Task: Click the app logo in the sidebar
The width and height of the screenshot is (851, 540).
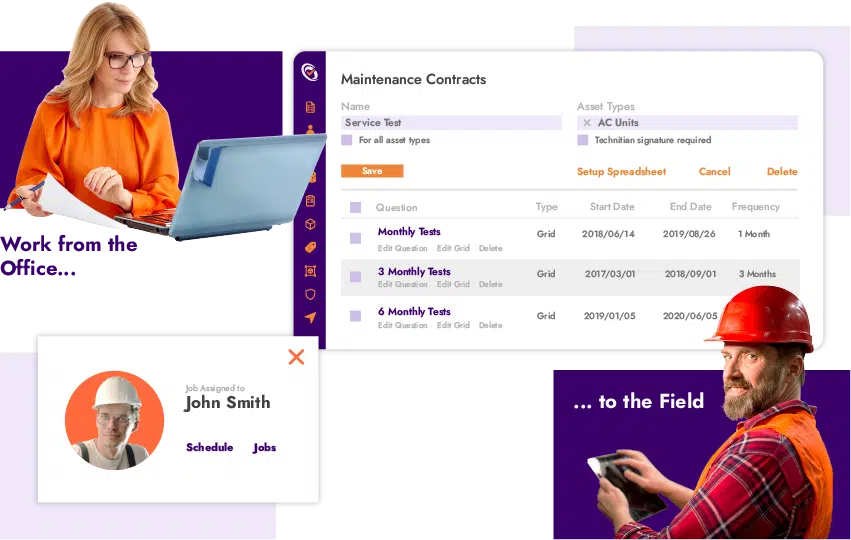Action: point(310,72)
